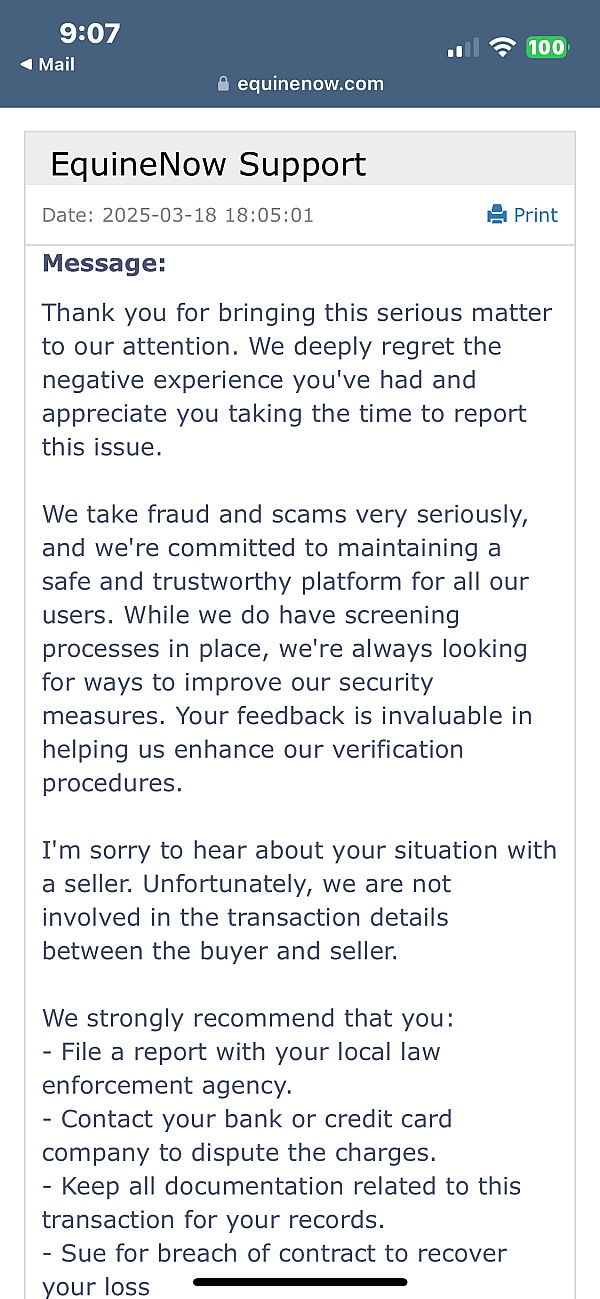The image size is (600, 1299).
Task: Tap the back arrow to return to Mail
Action: (27, 64)
